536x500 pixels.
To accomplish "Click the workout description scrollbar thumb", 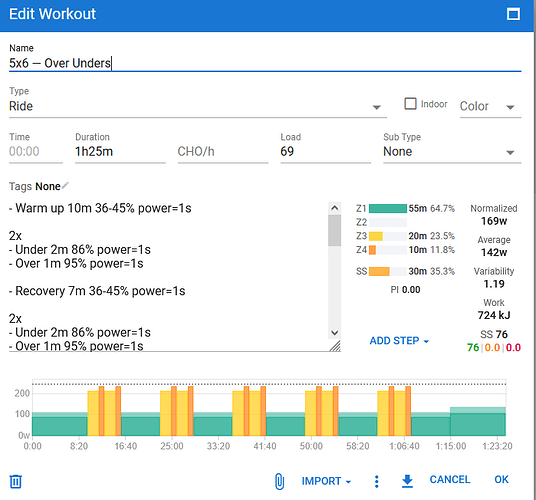I will click(x=335, y=230).
